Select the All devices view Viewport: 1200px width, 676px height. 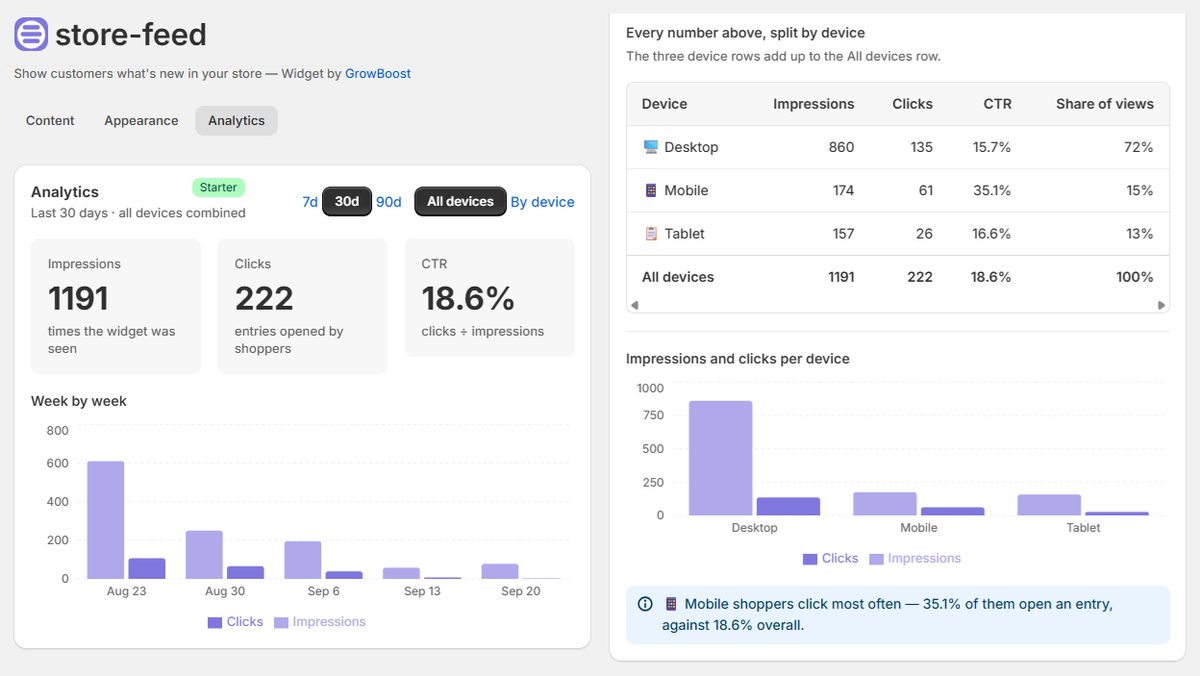click(x=460, y=202)
